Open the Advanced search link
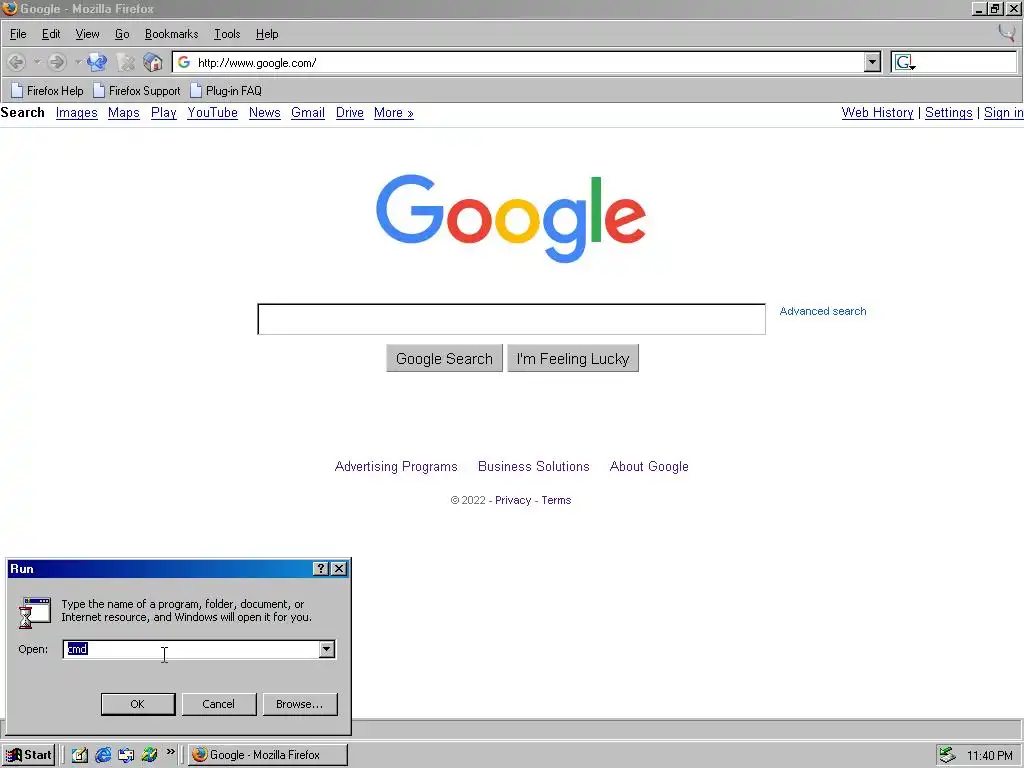The width and height of the screenshot is (1024, 768). point(823,312)
